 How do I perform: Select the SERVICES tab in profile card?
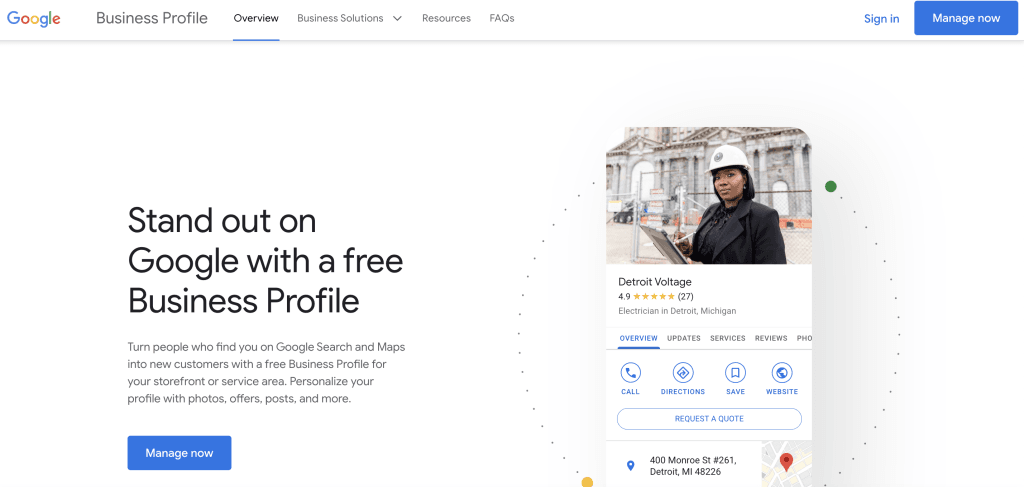click(x=728, y=338)
